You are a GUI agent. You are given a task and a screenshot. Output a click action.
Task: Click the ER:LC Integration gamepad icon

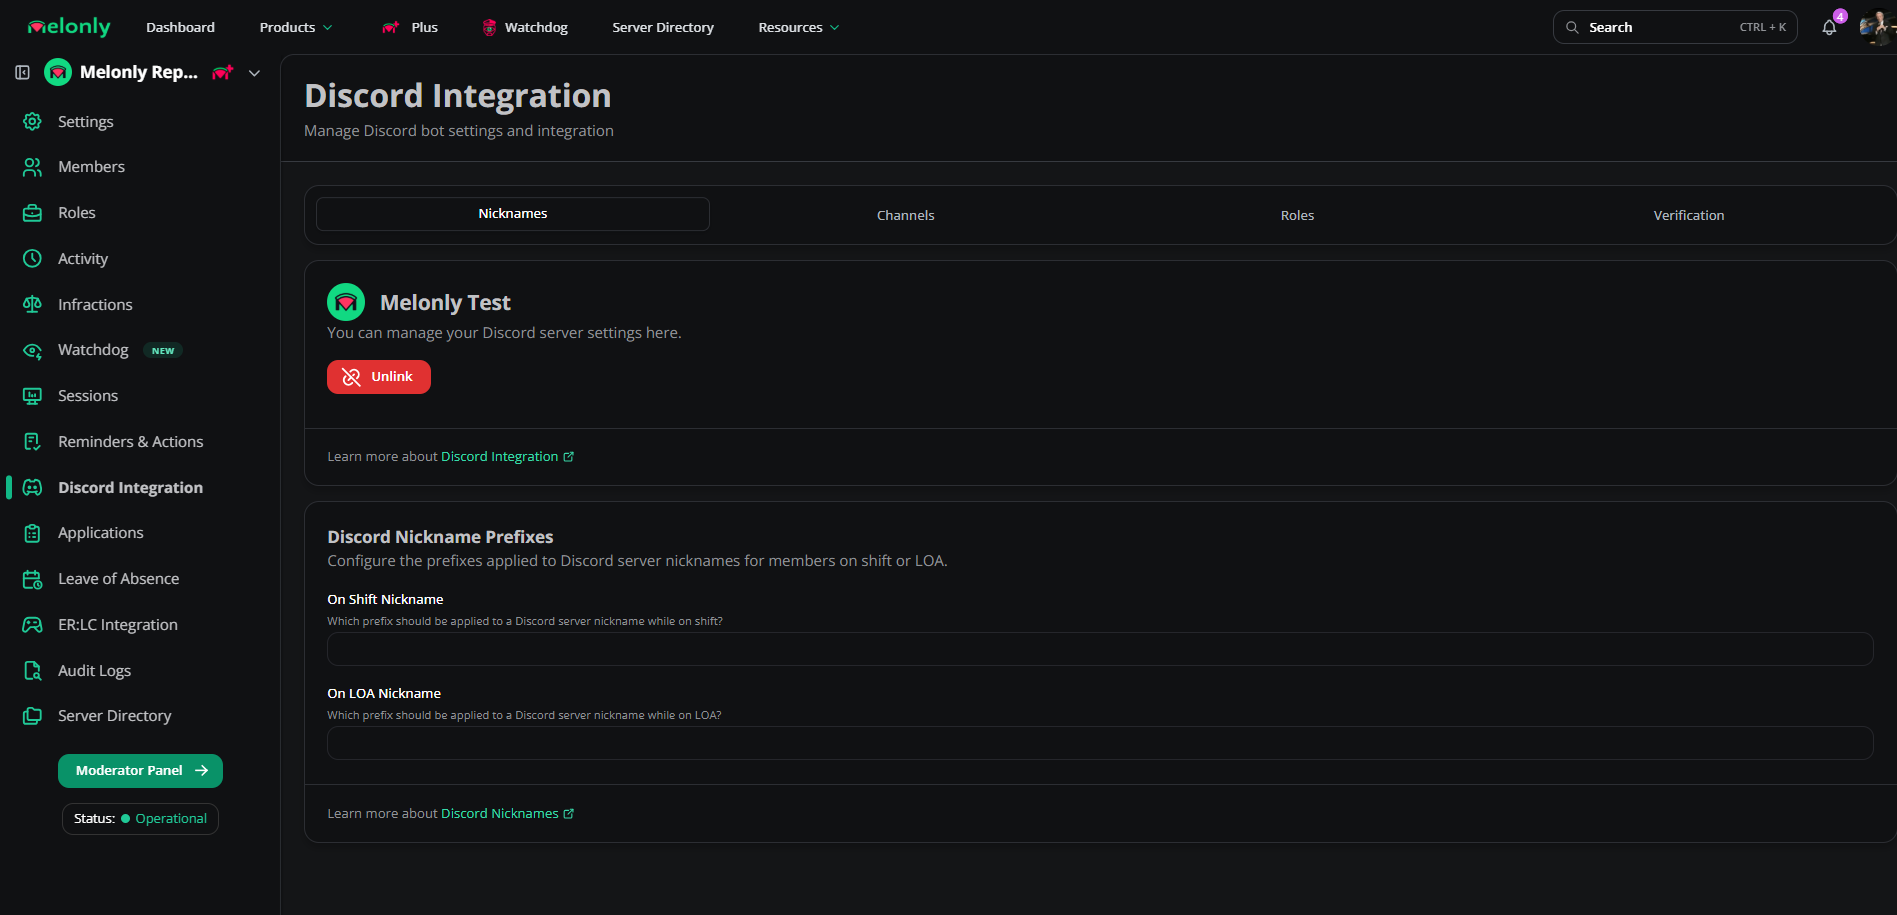pos(33,624)
